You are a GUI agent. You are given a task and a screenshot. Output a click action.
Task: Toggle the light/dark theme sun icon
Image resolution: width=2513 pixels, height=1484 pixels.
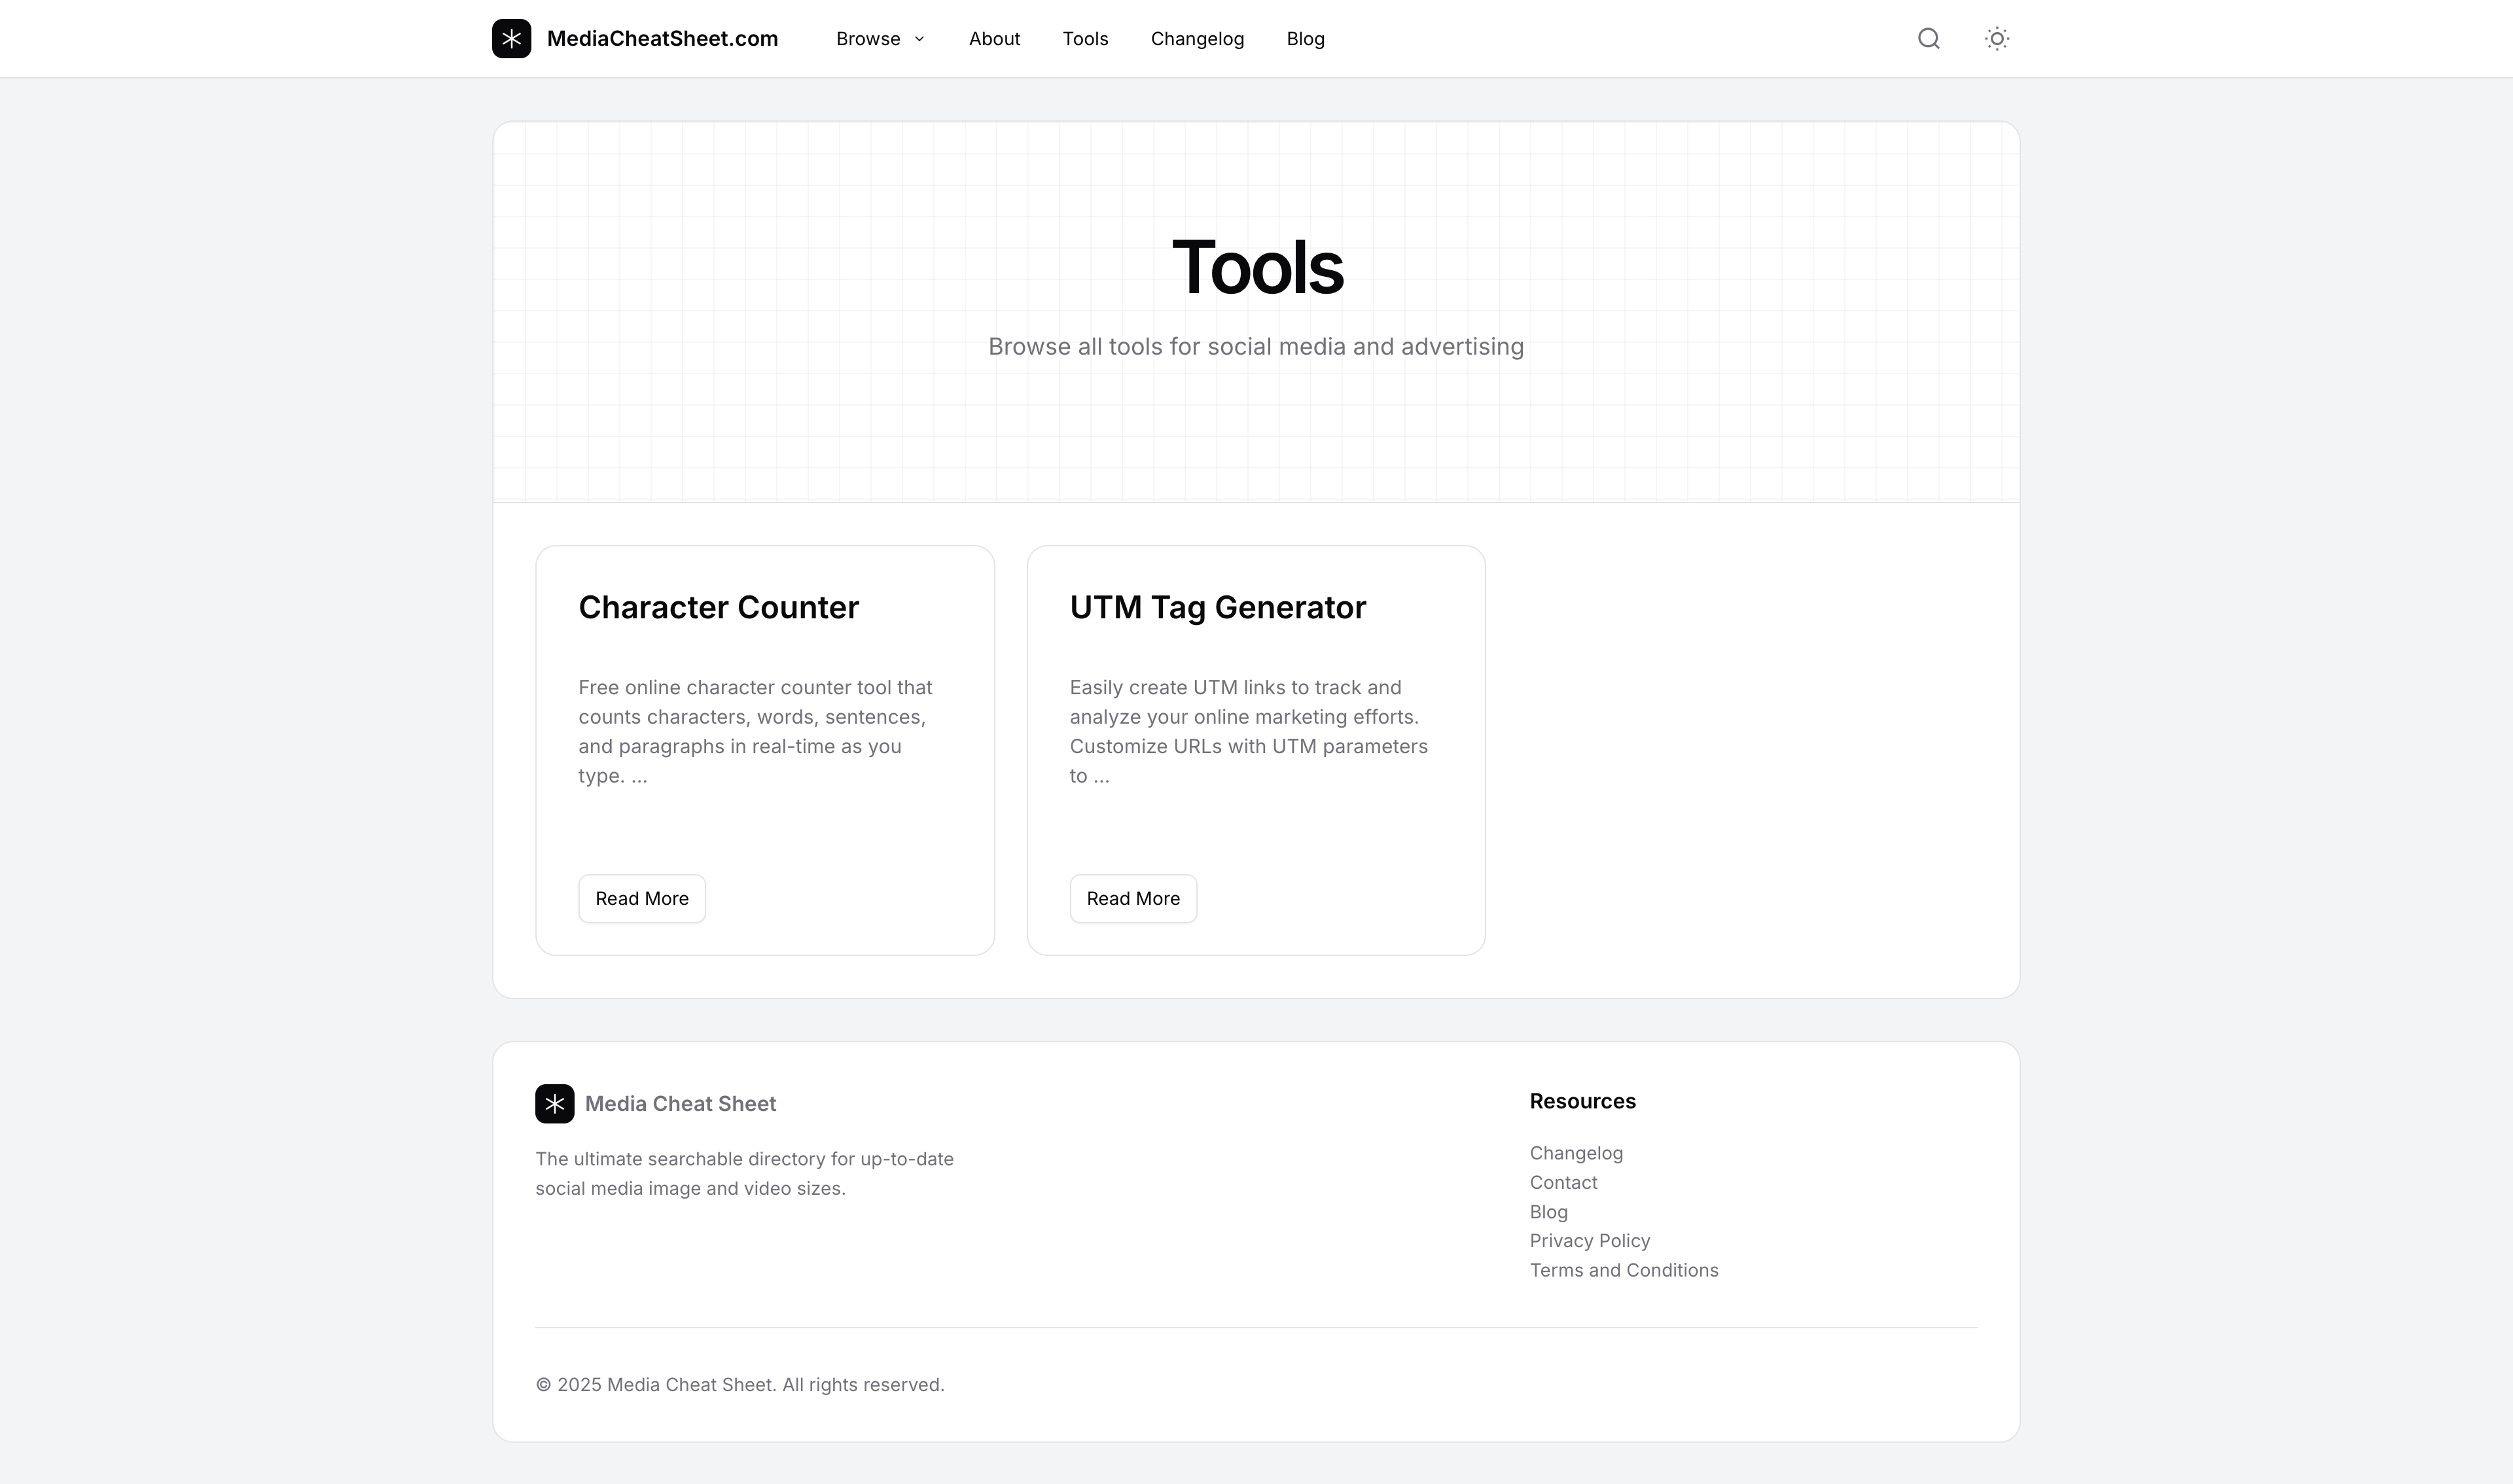click(x=1996, y=39)
